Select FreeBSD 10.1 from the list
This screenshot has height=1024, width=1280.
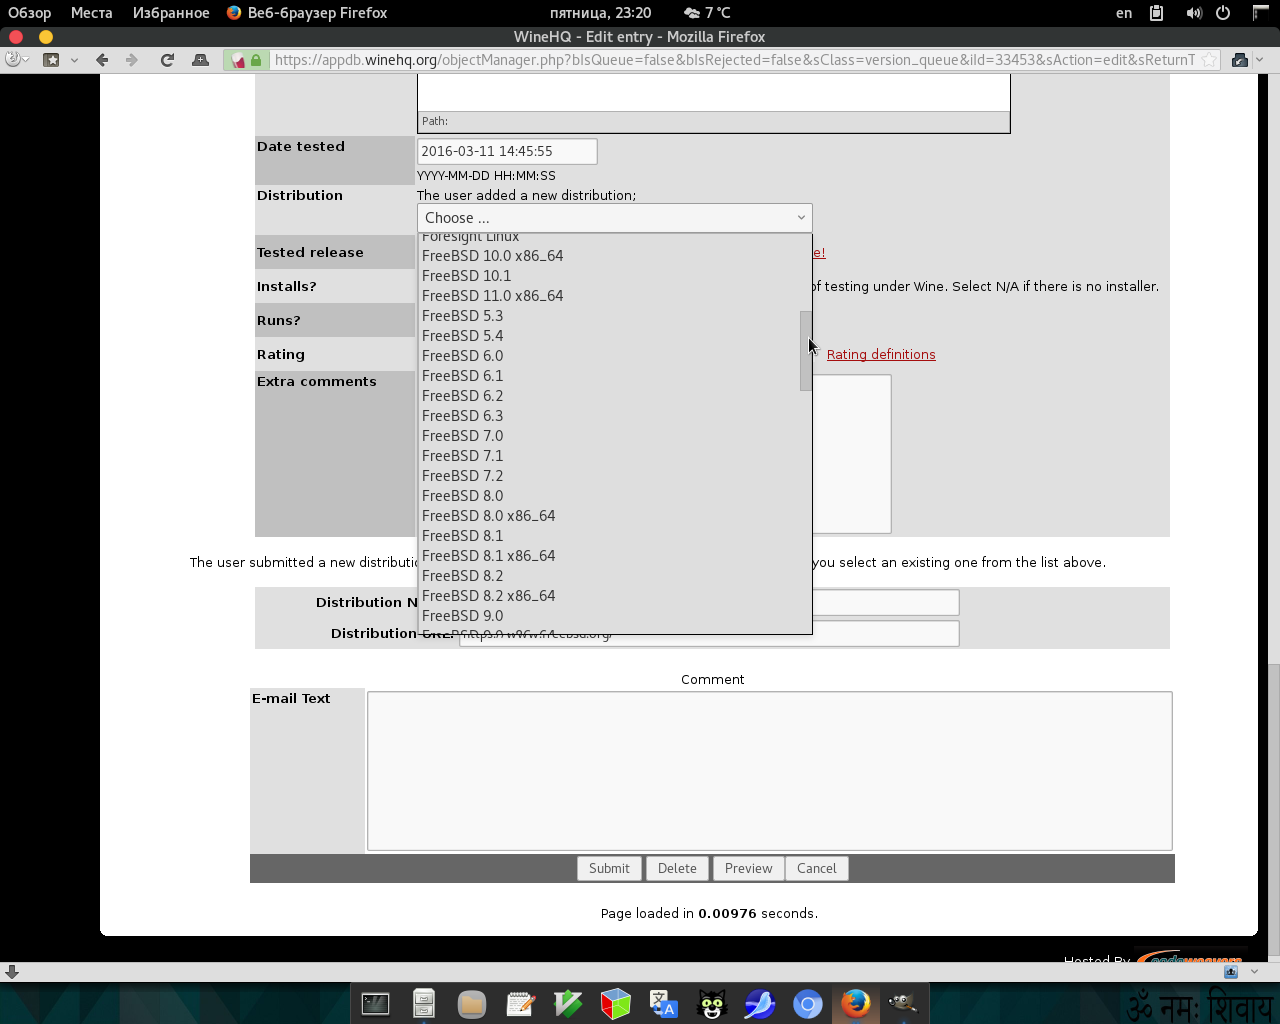click(x=608, y=276)
